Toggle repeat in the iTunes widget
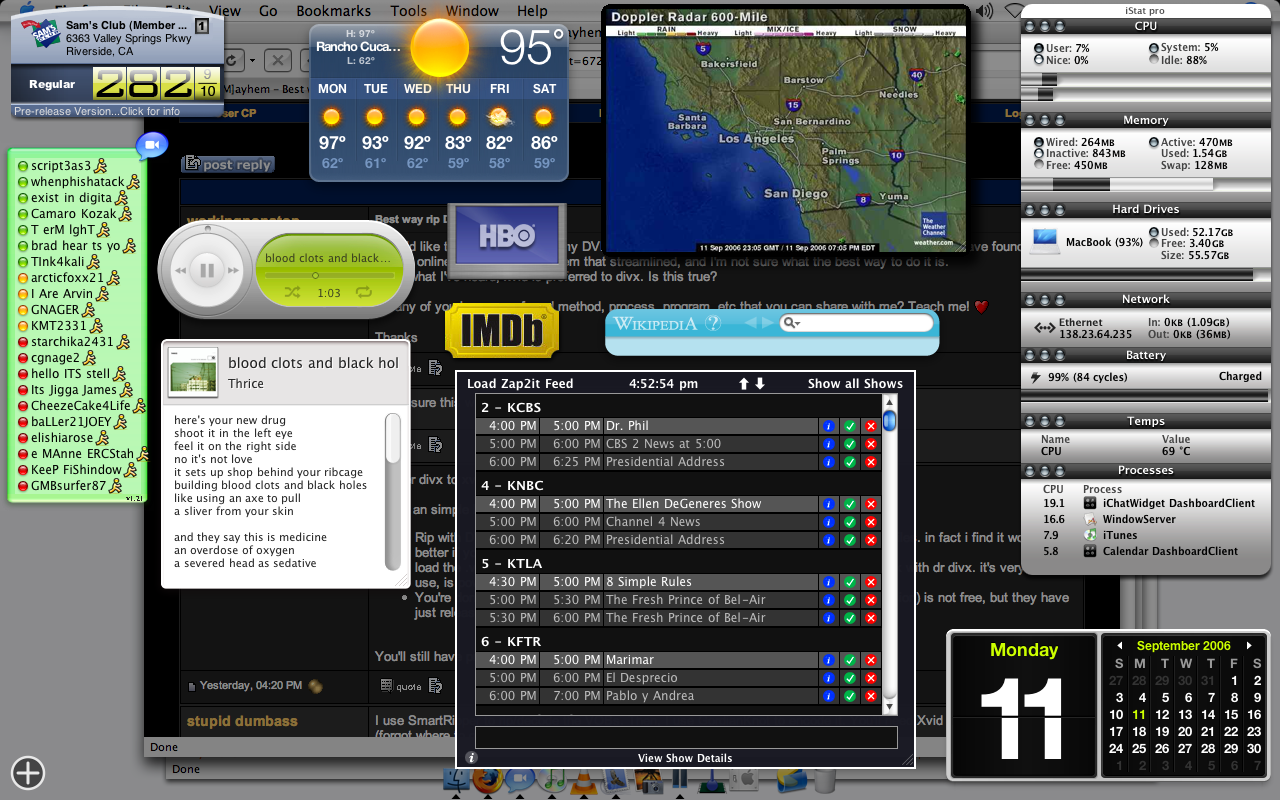Image resolution: width=1280 pixels, height=800 pixels. (x=364, y=292)
